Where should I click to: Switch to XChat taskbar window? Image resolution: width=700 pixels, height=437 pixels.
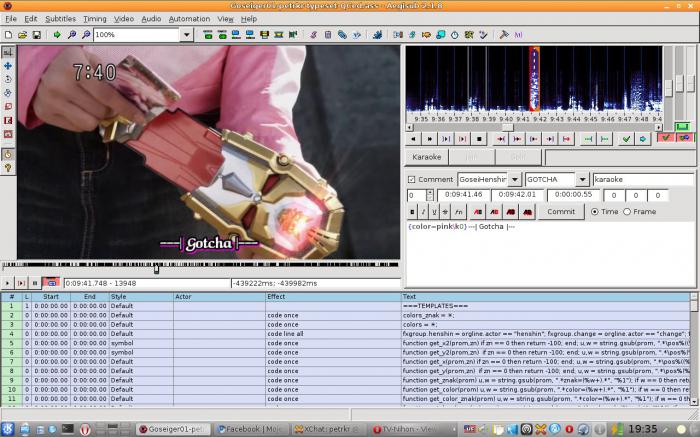coord(329,429)
